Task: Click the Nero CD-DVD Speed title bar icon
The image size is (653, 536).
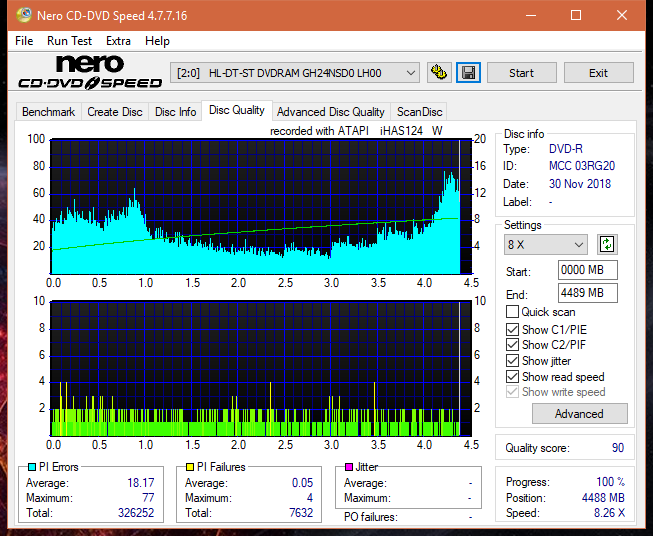Action: [24, 15]
